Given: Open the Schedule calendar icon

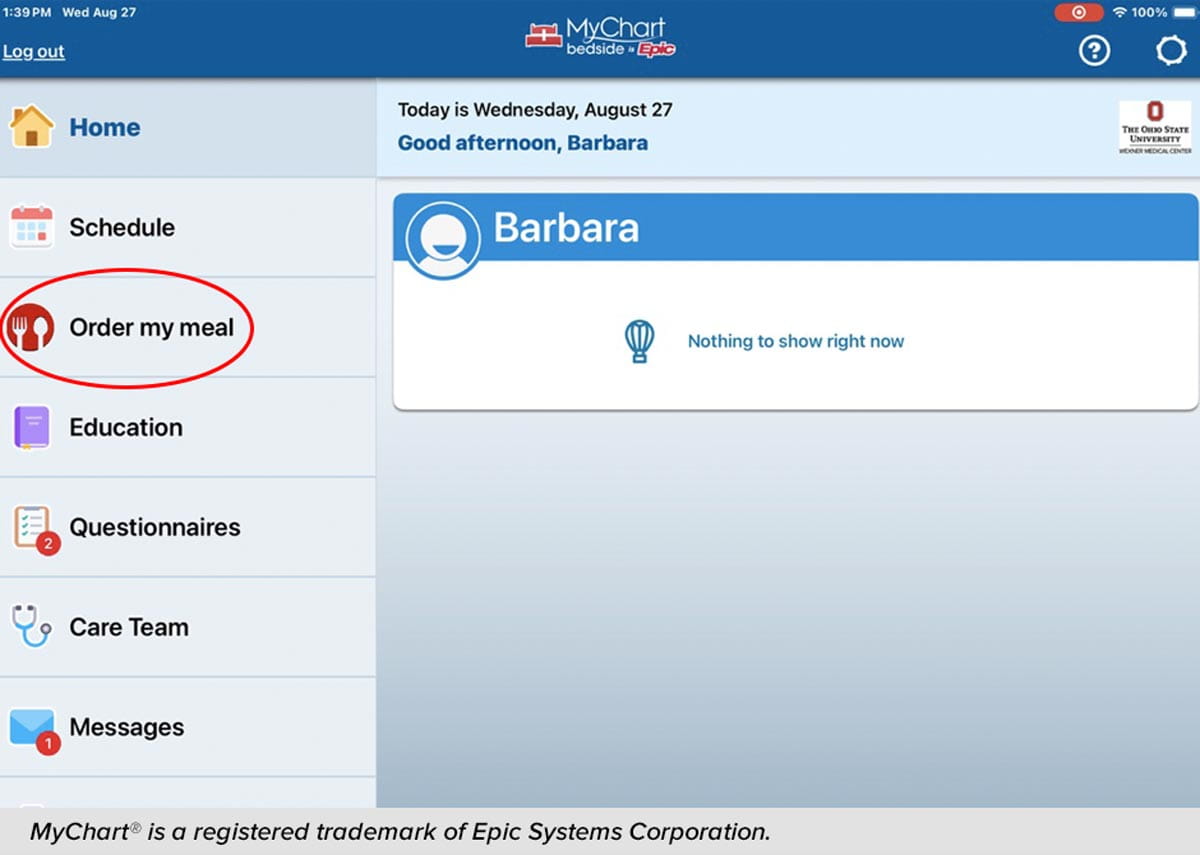Looking at the screenshot, I should (x=33, y=227).
